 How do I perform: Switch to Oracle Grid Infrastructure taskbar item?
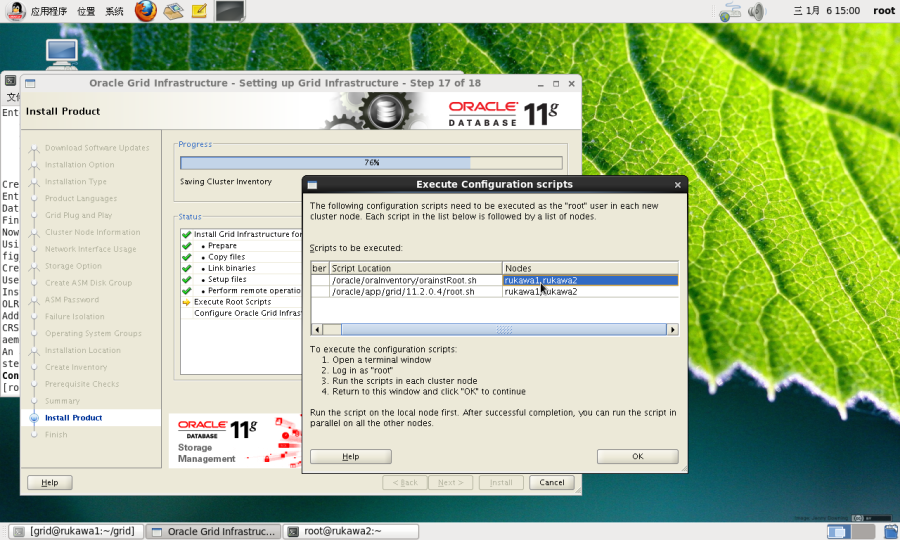pos(214,531)
